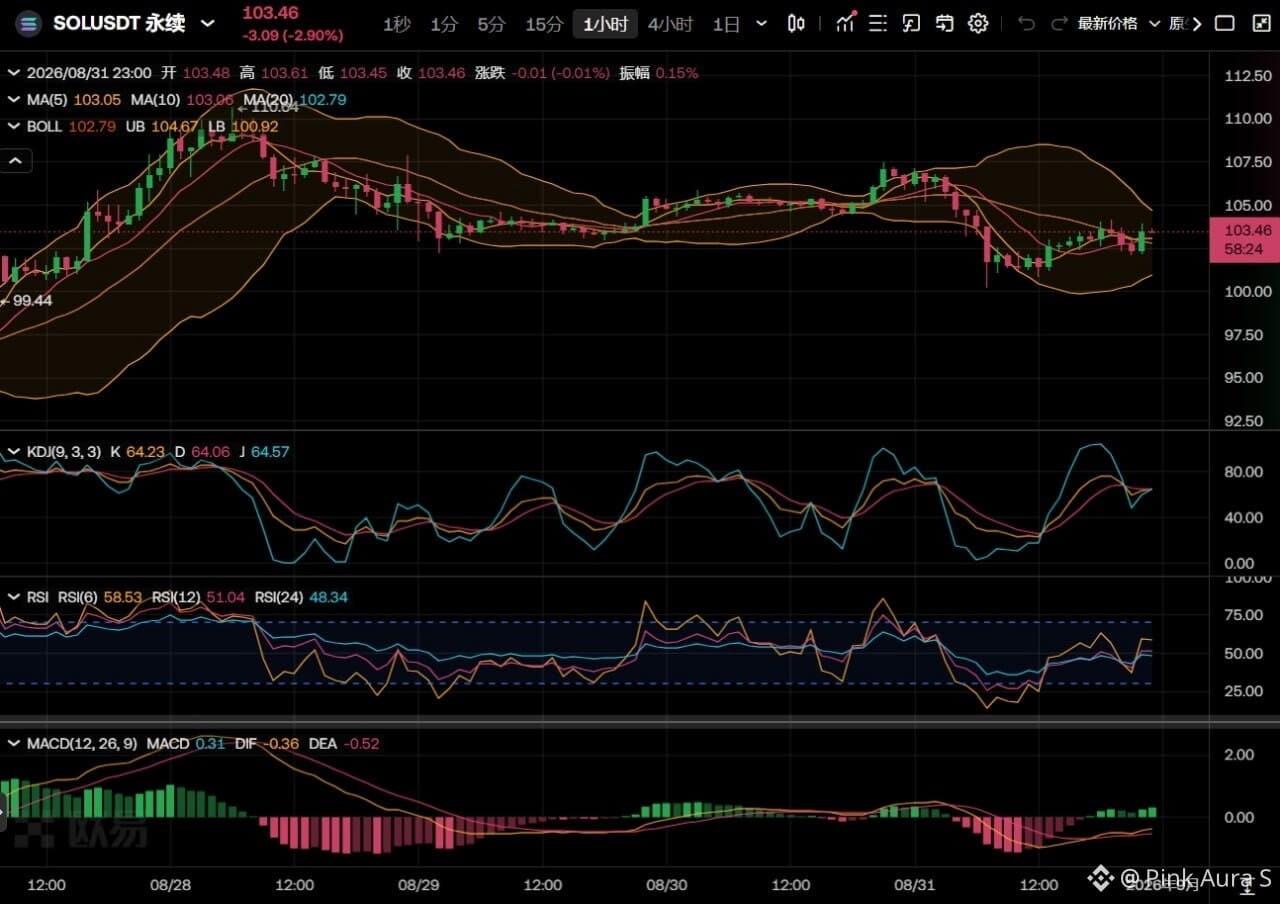Screen dimensions: 1280x904
Task: Click the rectangle layout icon in the top toolbar
Action: (x=1225, y=24)
